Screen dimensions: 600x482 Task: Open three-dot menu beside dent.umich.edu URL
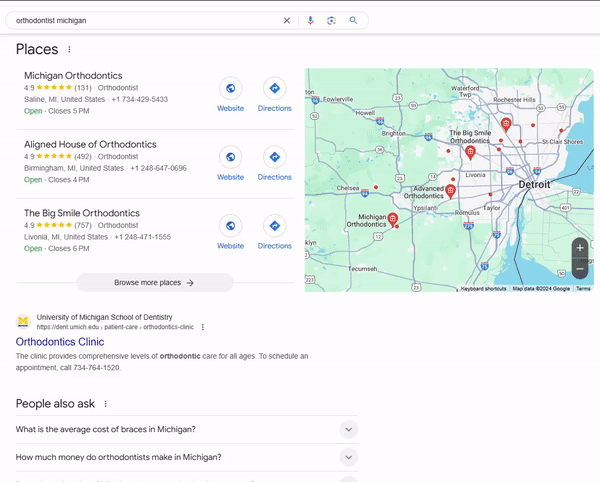[x=203, y=327]
